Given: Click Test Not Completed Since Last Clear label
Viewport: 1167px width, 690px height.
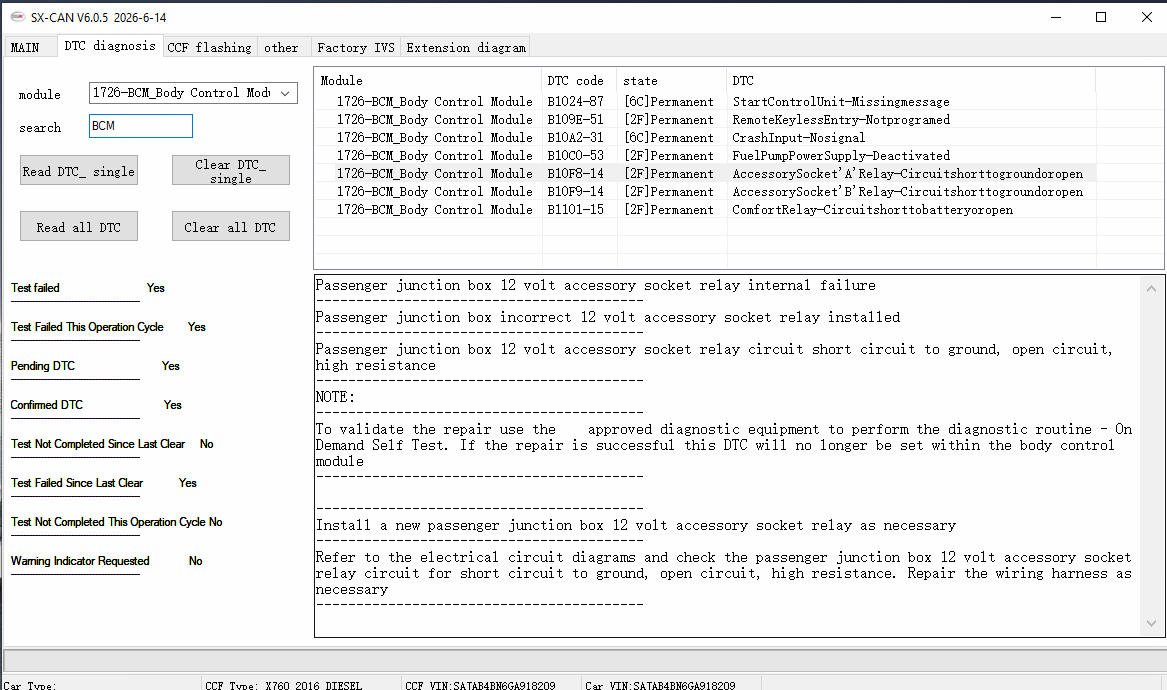Looking at the screenshot, I should [97, 444].
